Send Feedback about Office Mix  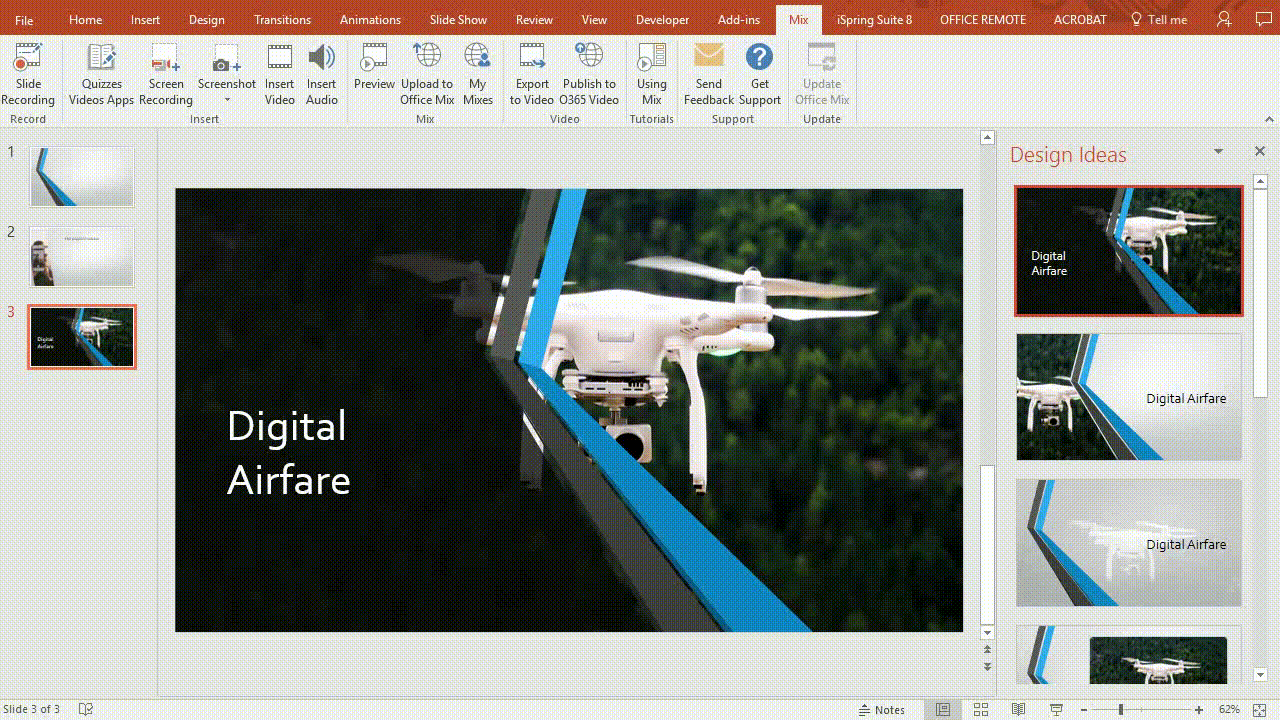tap(708, 70)
